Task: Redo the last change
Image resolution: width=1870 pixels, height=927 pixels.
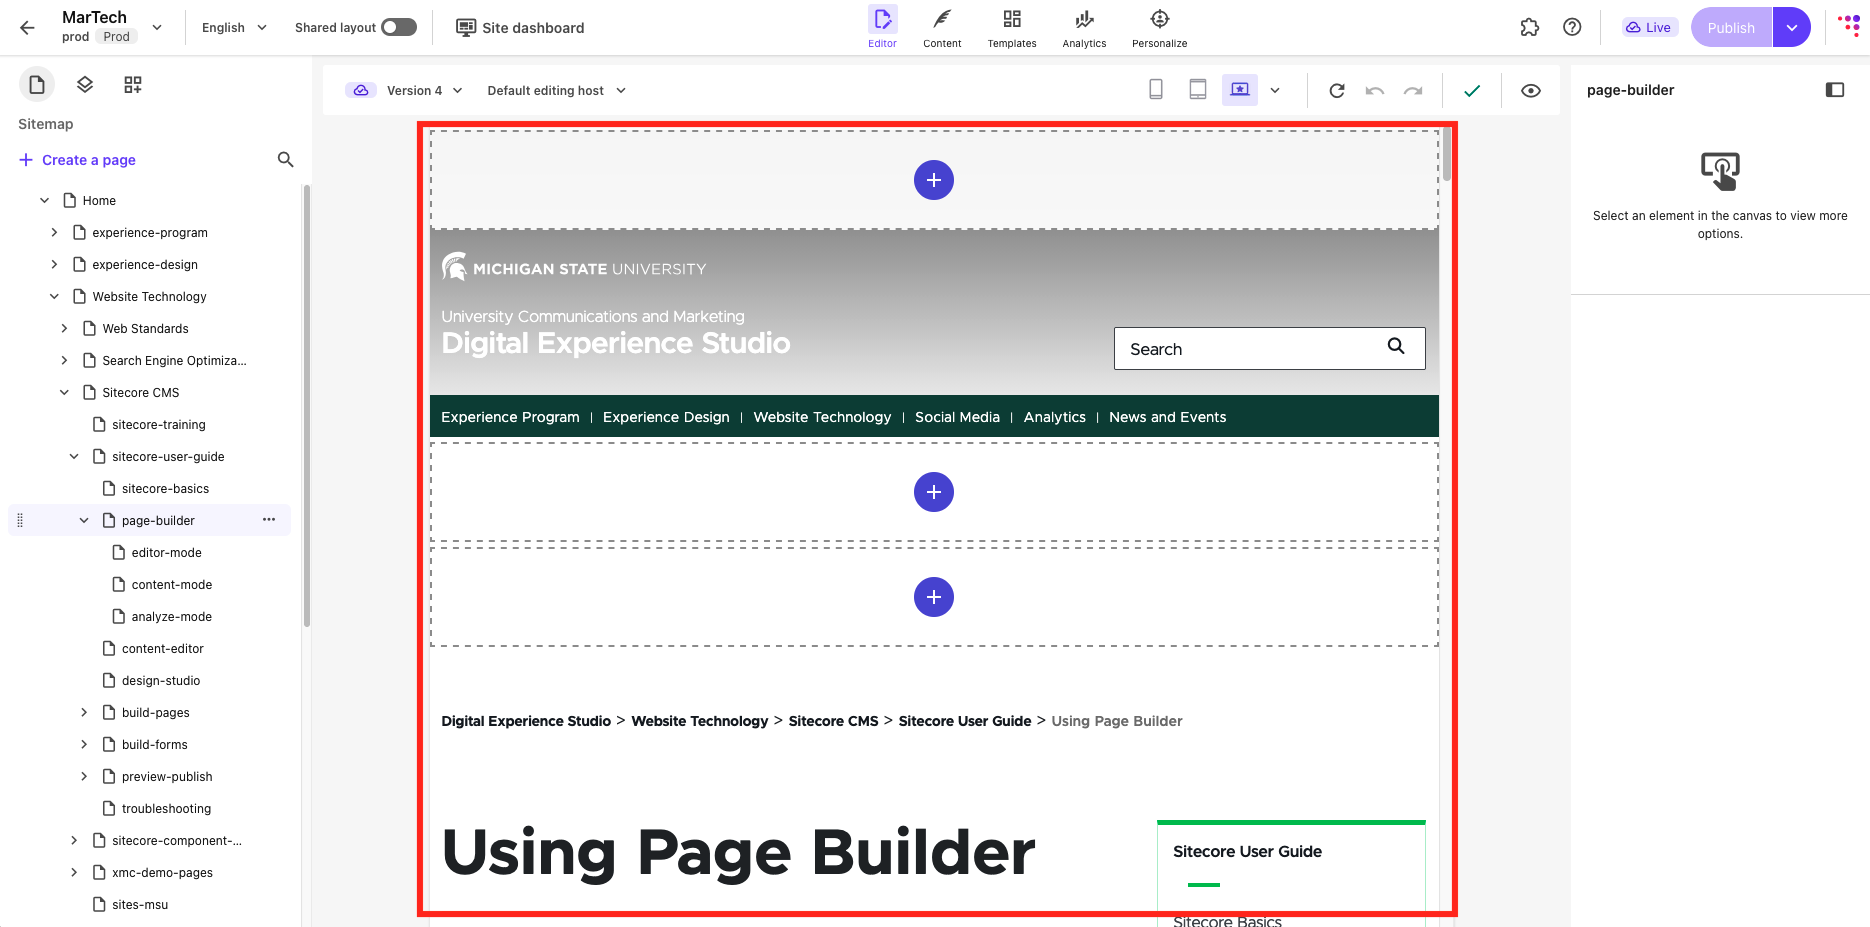Action: coord(1413,91)
